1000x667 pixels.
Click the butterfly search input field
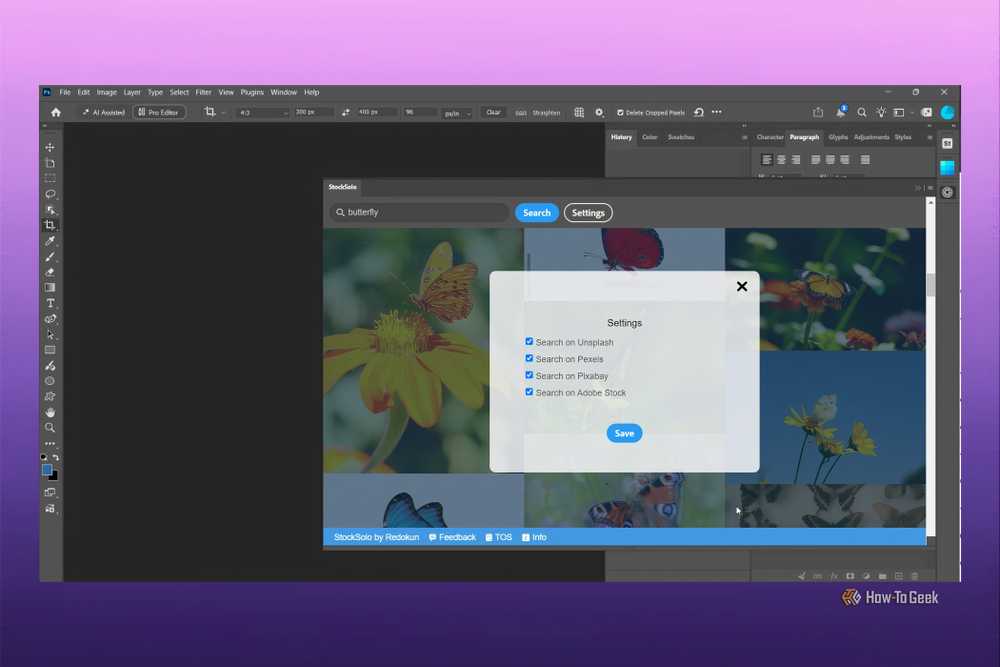coord(420,212)
